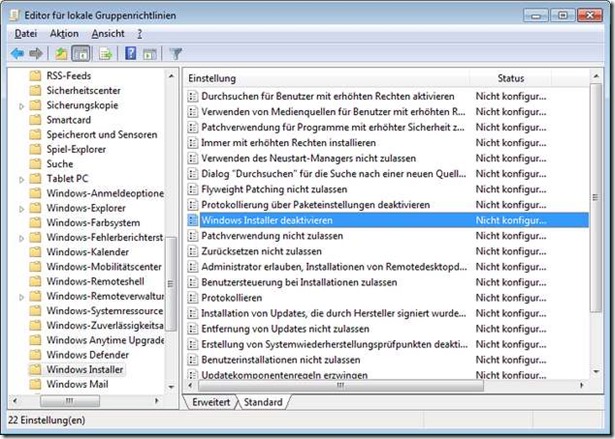Expand the Windows-Fehlerberichterstattung tree node
The width and height of the screenshot is (615, 439).
point(22,238)
